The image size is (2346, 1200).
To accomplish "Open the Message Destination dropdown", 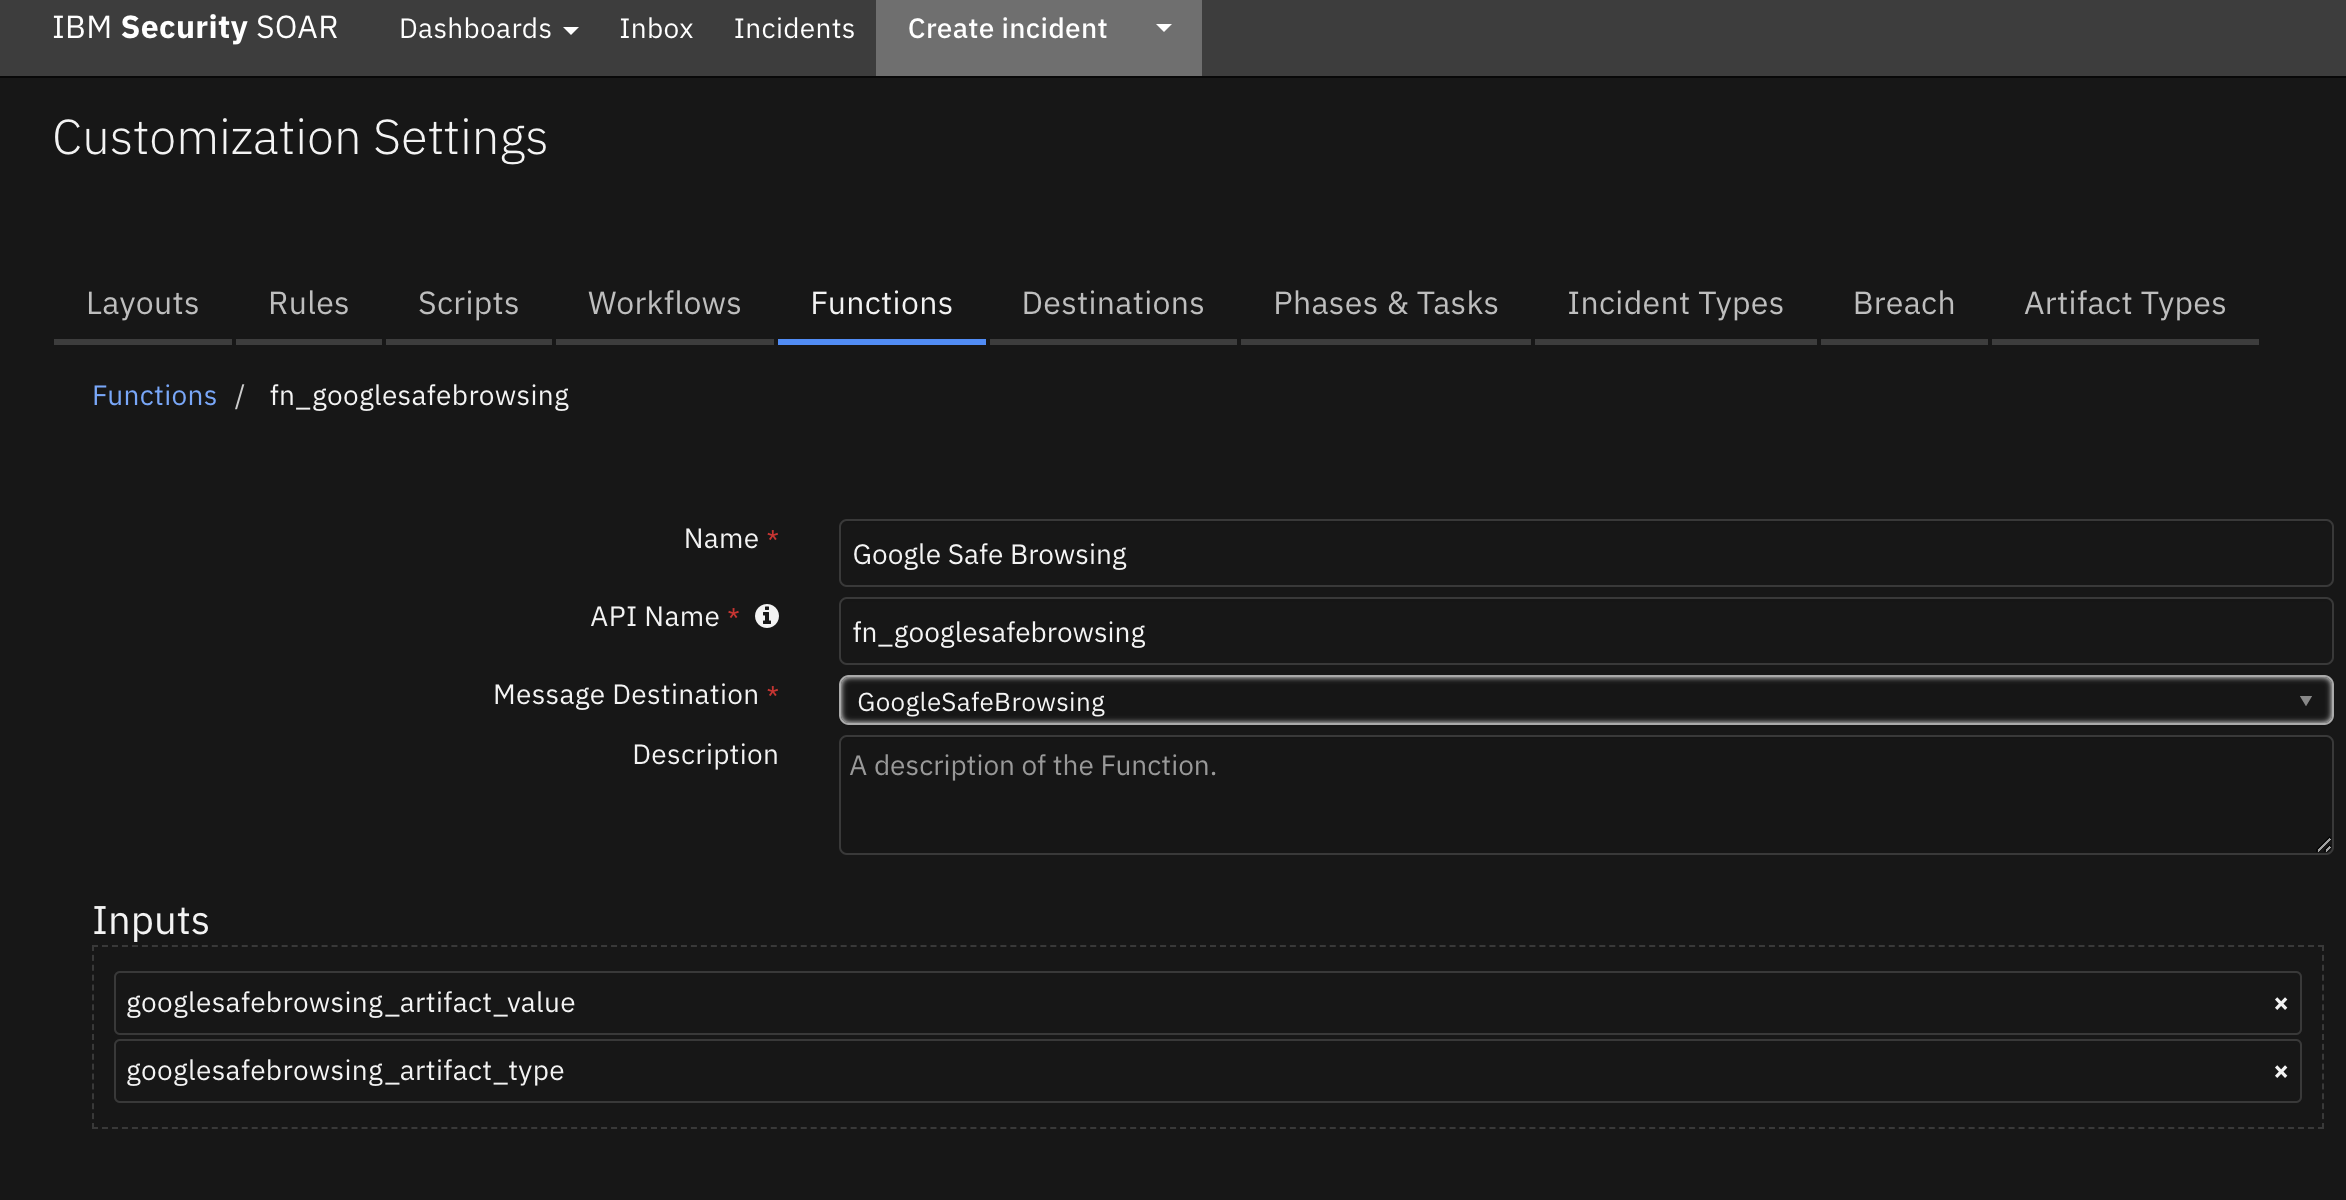I will (x=1586, y=701).
